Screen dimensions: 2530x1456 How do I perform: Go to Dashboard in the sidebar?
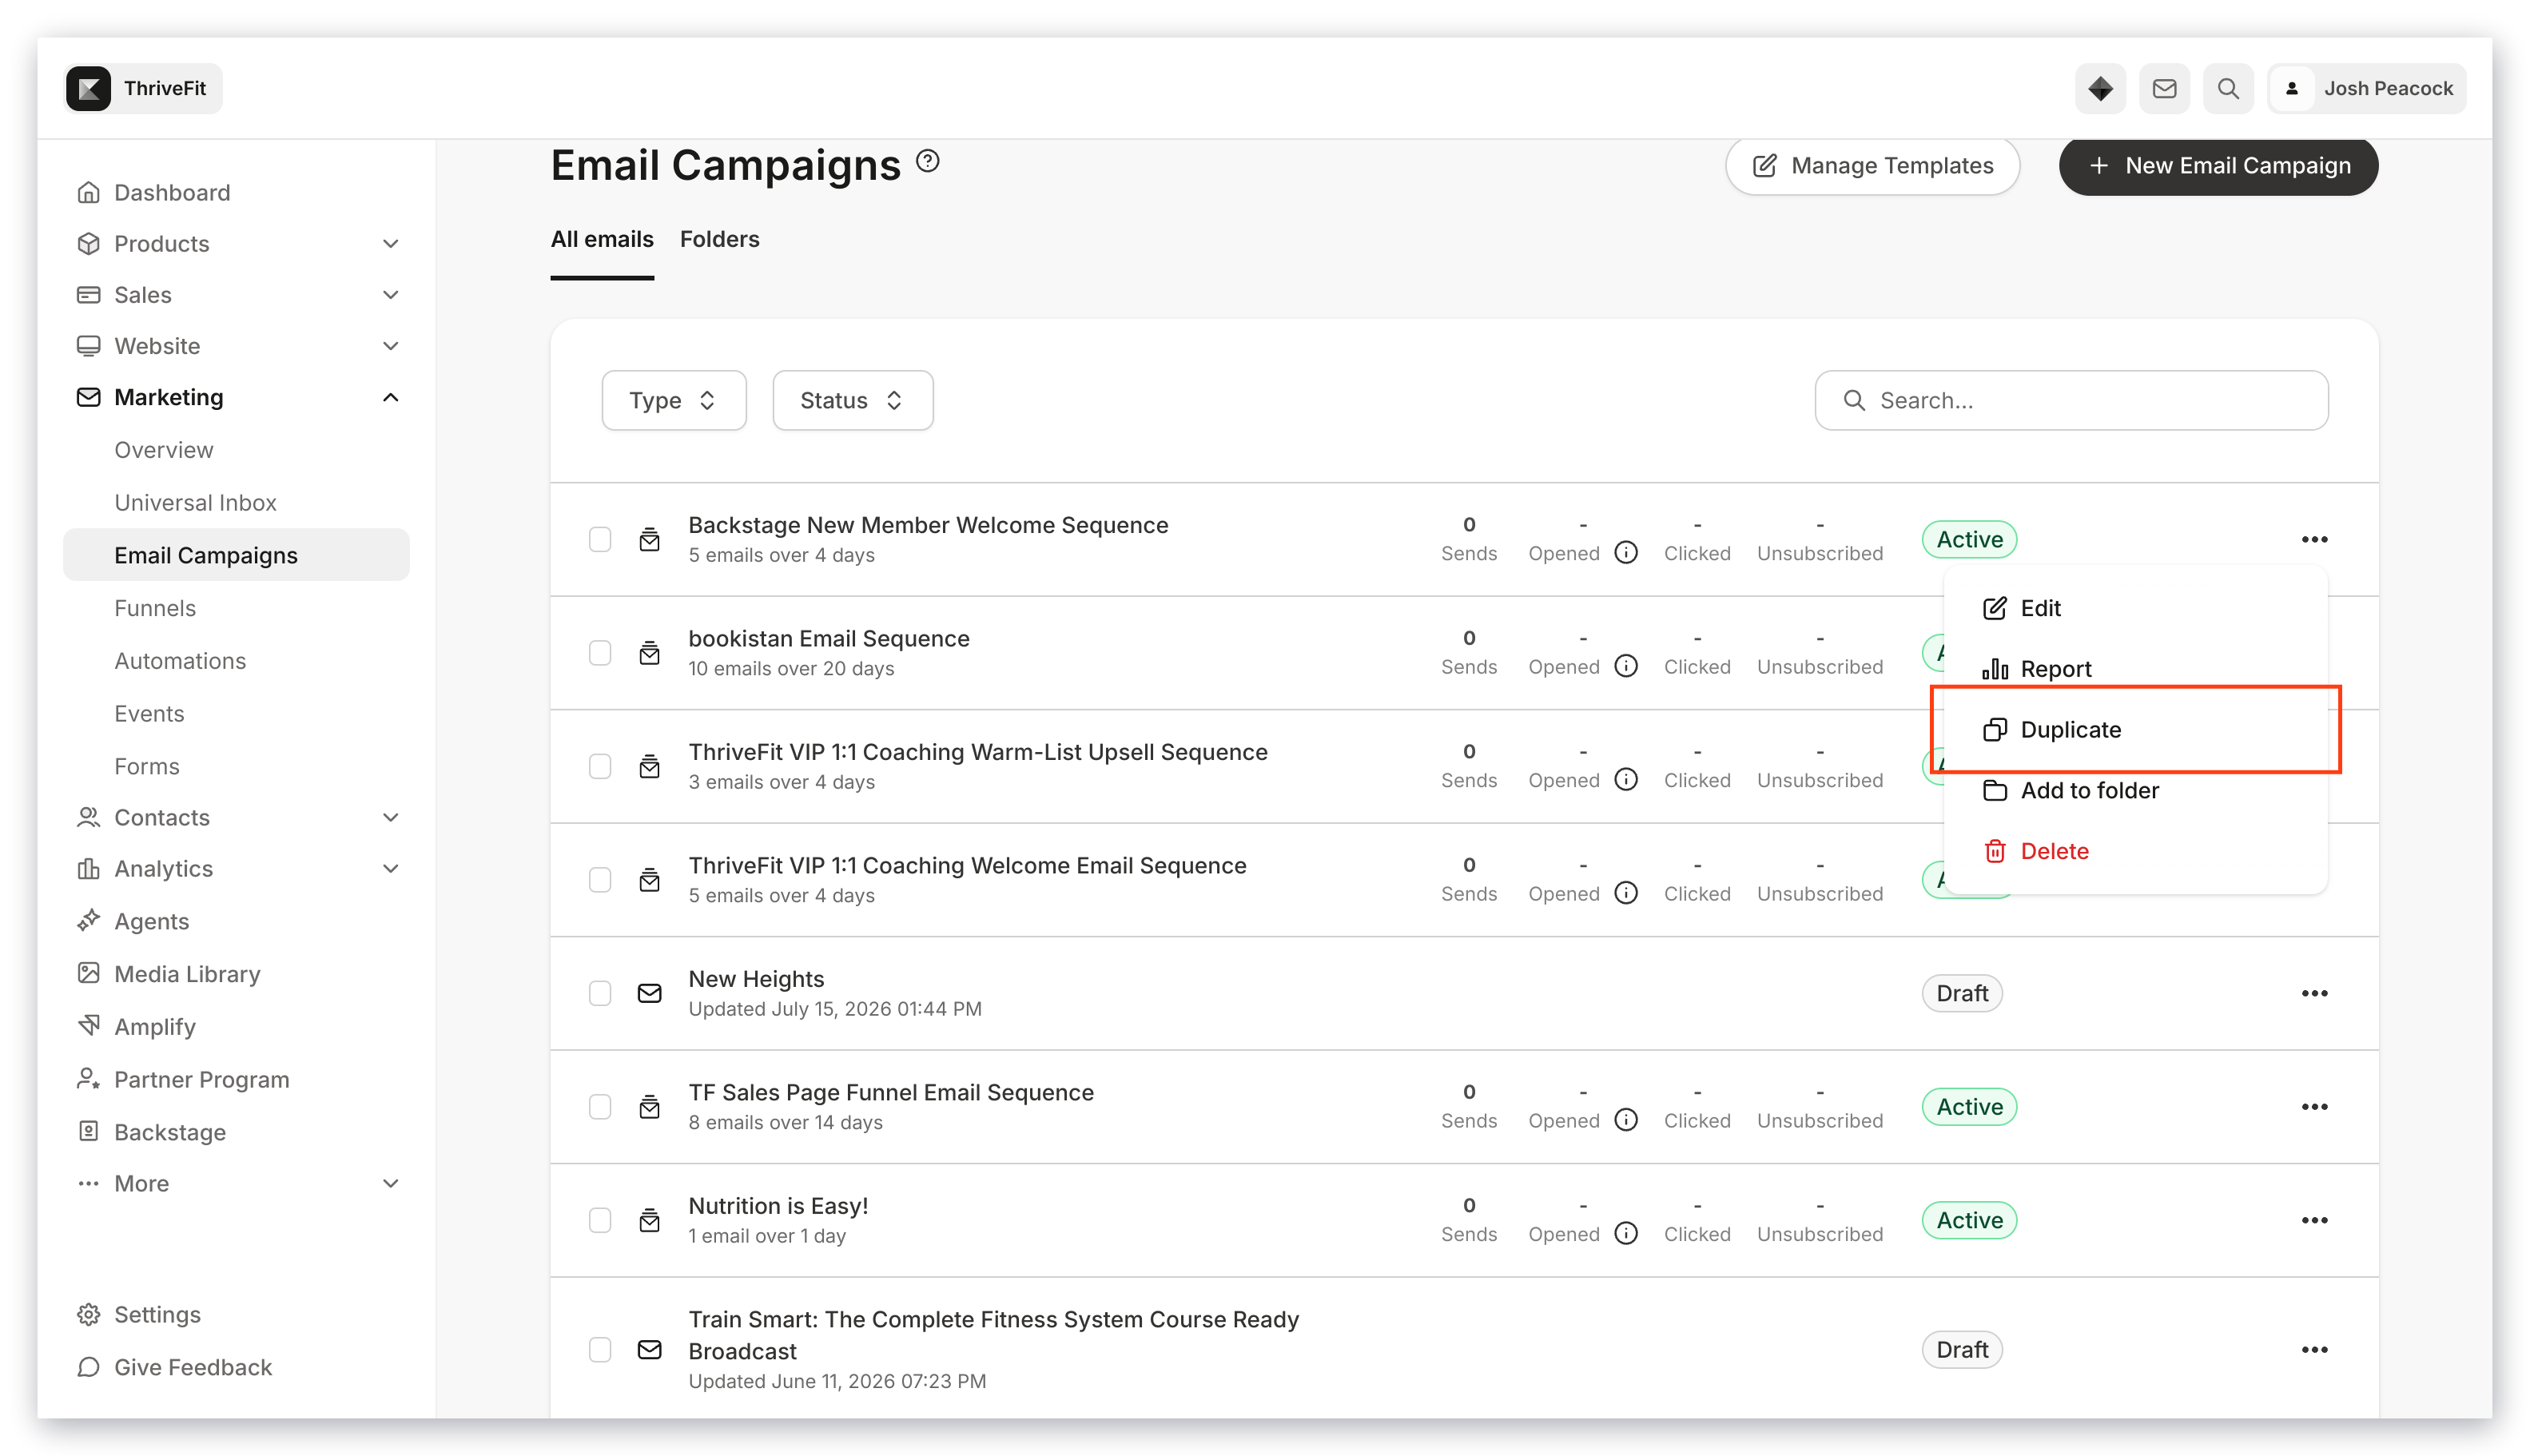(171, 192)
